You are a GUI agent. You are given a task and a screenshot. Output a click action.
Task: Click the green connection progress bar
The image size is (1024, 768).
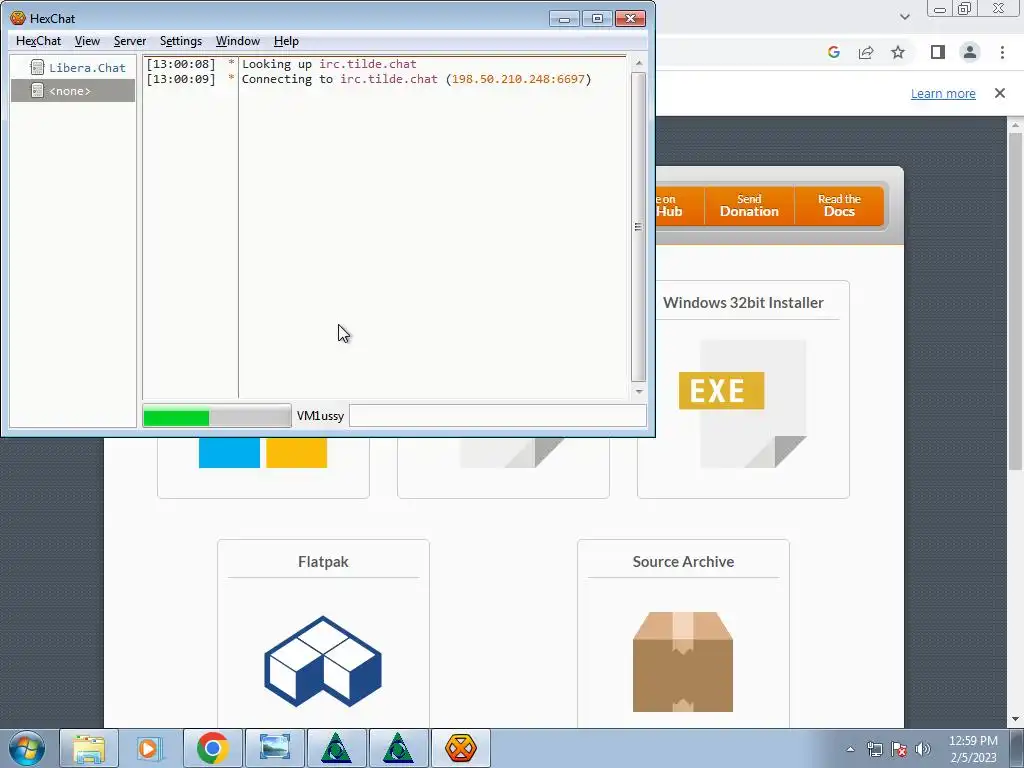point(217,416)
